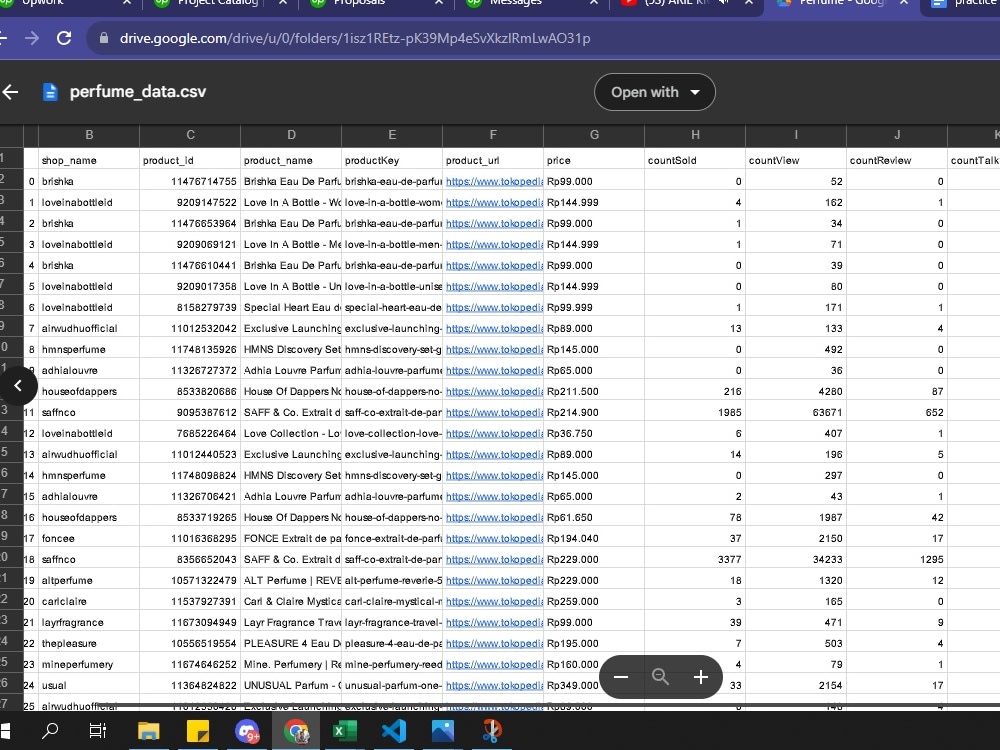Click the 'carlclaire' shop cell
The height and width of the screenshot is (750, 1000).
(89, 601)
